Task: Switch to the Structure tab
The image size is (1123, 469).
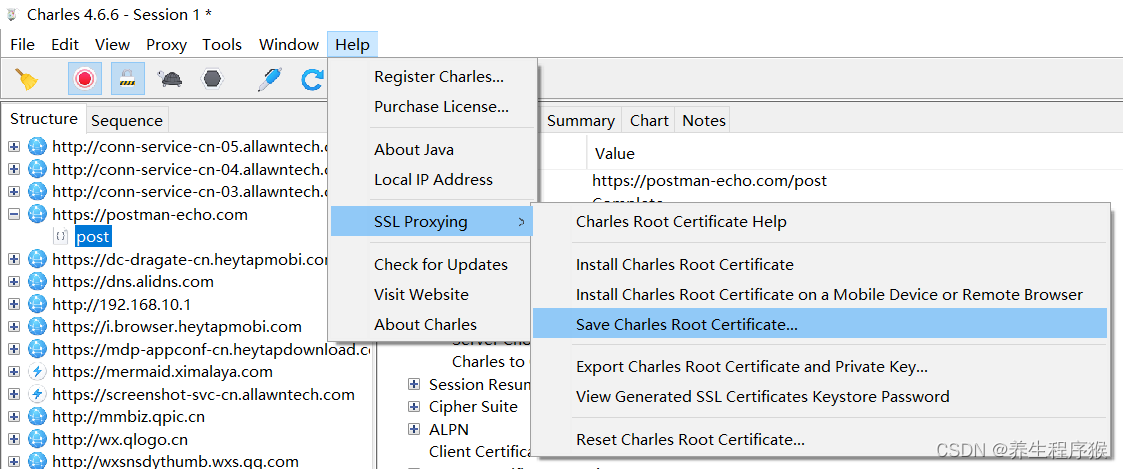Action: click(x=44, y=119)
